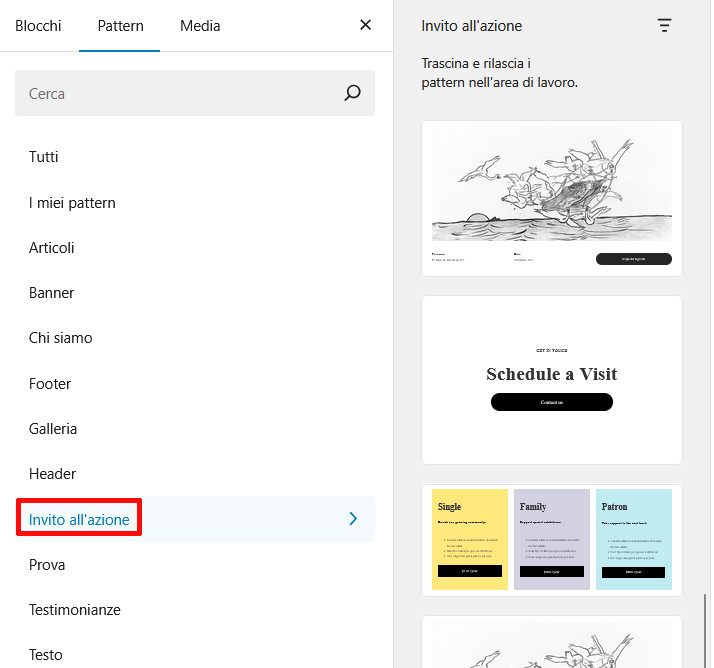Insert the Single Family Patron pricing pattern
Screen dimensions: 714x668
point(552,540)
